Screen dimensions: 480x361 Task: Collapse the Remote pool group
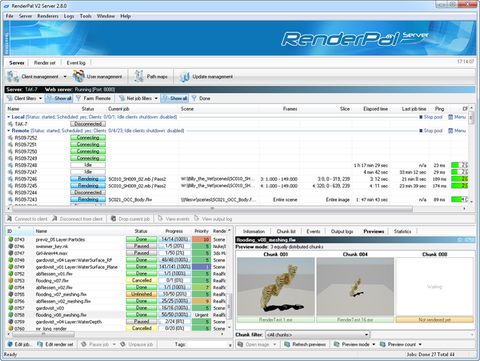(x=9, y=131)
